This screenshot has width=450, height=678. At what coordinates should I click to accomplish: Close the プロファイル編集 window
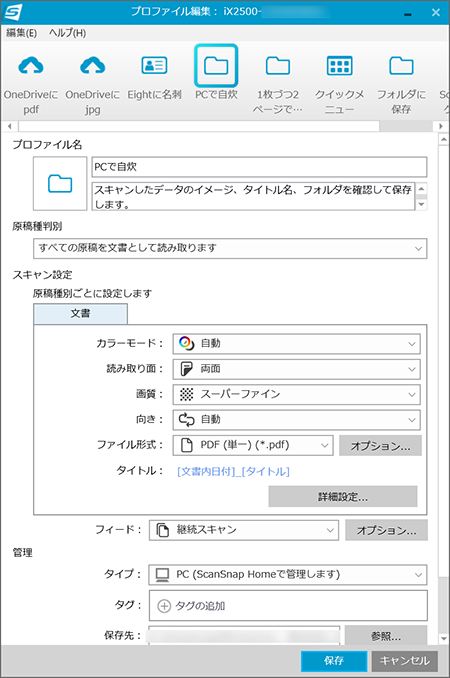click(436, 13)
